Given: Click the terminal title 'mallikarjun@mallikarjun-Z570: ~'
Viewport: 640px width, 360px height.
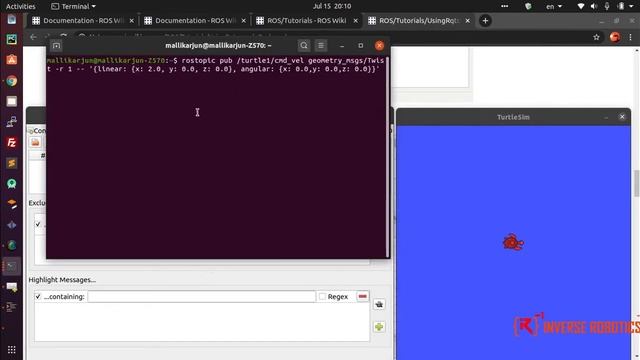Looking at the screenshot, I should [218, 46].
